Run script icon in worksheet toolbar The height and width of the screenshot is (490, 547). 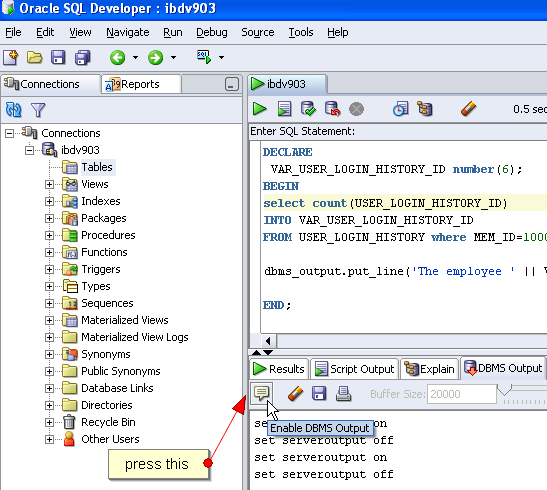(x=284, y=109)
